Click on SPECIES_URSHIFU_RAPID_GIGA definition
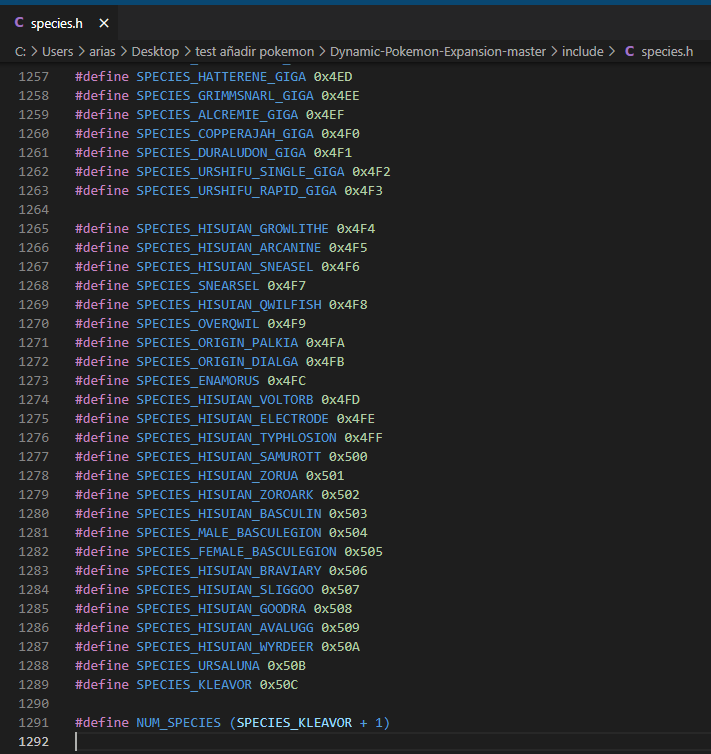 tap(236, 191)
